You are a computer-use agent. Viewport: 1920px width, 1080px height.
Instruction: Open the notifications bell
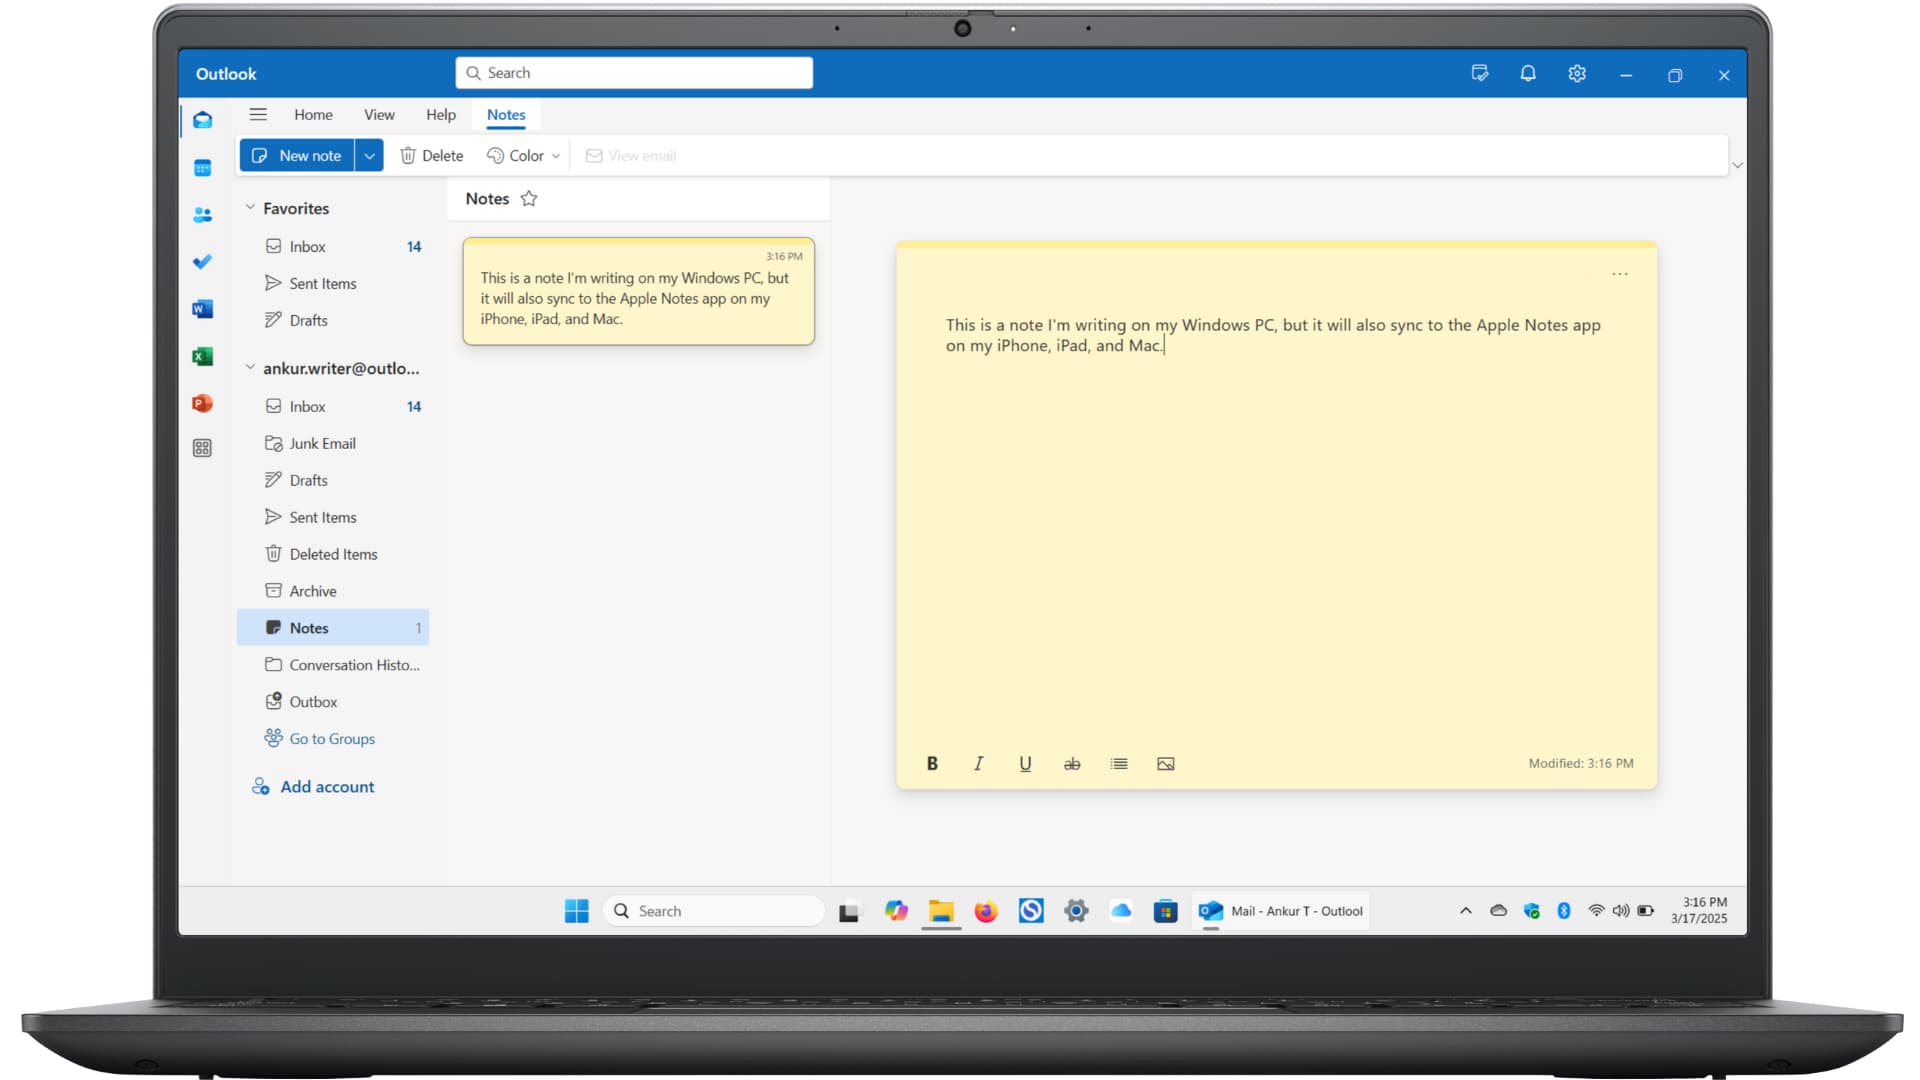1528,73
